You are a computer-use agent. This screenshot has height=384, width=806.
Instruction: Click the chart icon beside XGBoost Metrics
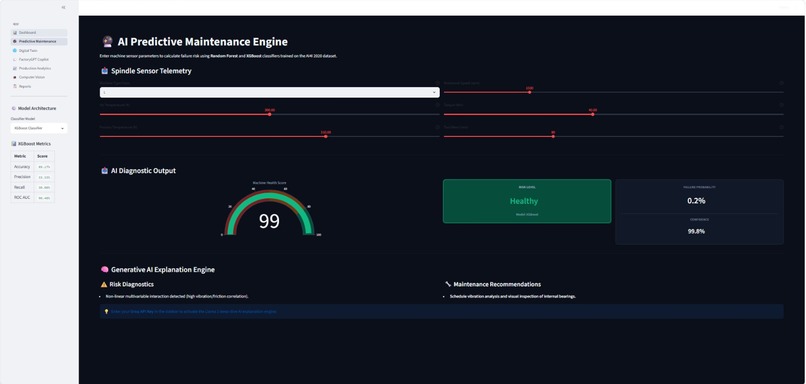tap(14, 144)
